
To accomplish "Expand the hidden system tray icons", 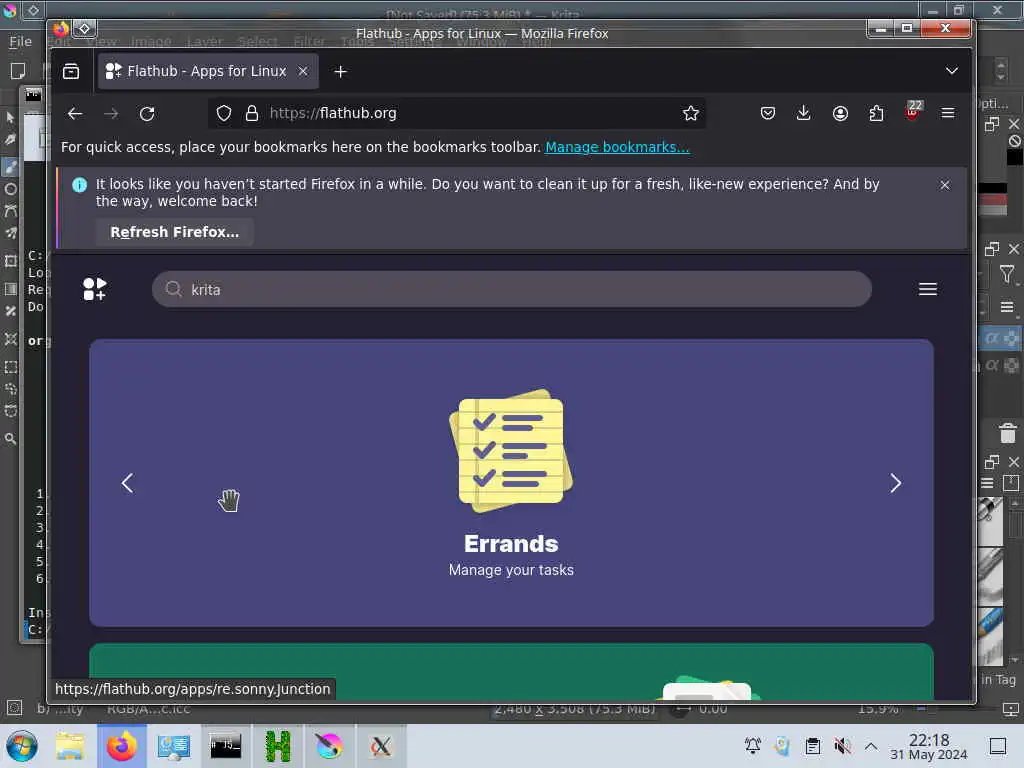I will 871,746.
